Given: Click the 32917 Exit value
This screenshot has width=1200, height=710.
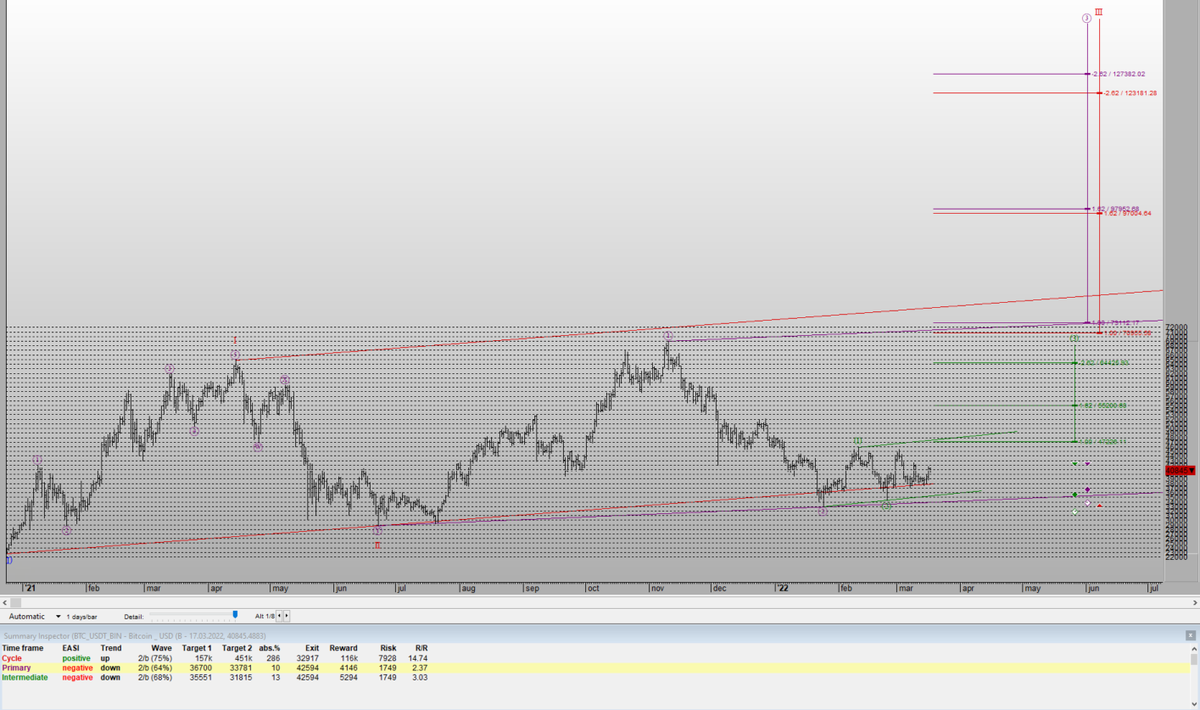Looking at the screenshot, I should (x=307, y=659).
